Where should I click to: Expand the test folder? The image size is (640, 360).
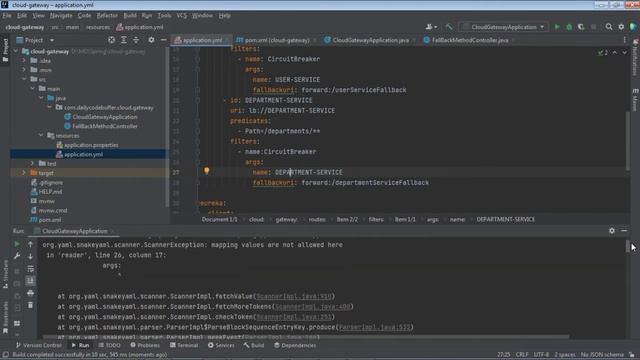coord(33,163)
